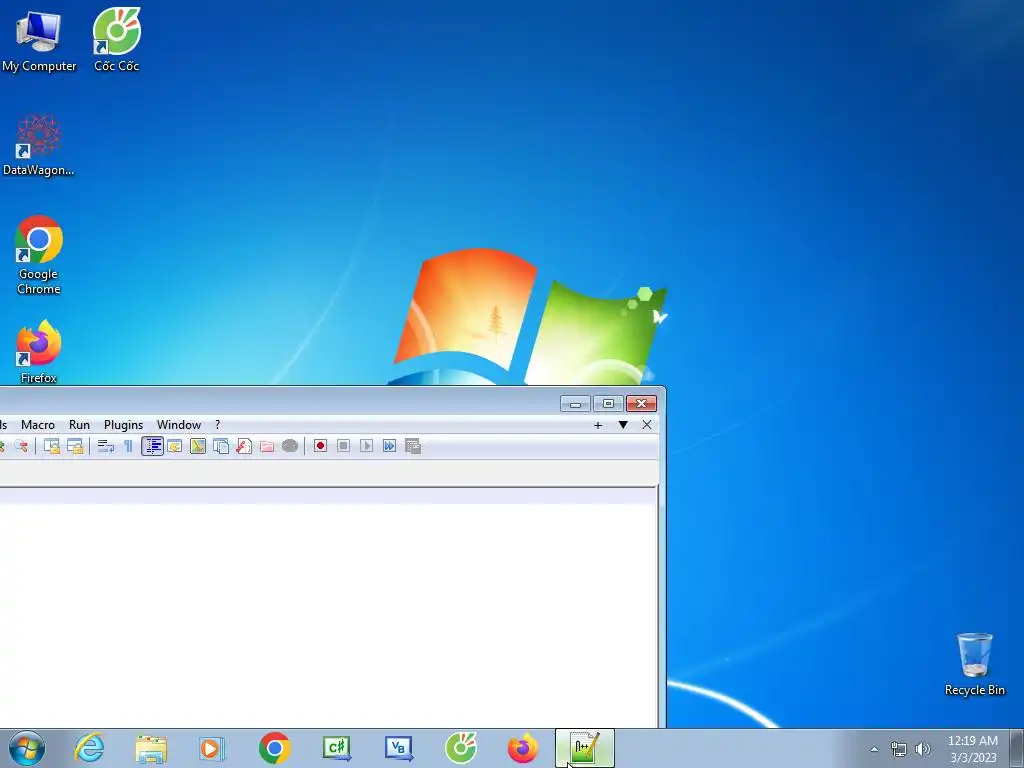Open the Macro menu
1024x768 pixels.
[38, 424]
